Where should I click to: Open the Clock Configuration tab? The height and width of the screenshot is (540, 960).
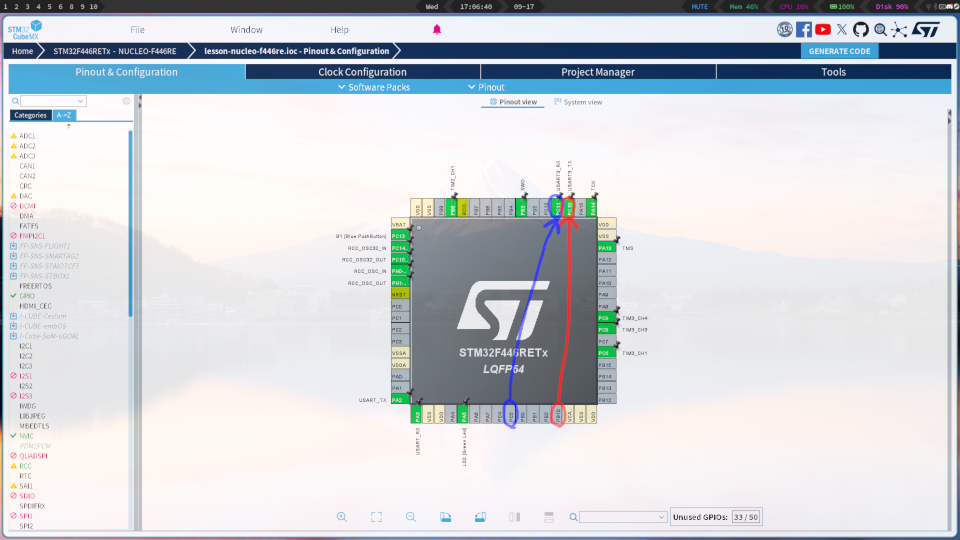tap(362, 72)
